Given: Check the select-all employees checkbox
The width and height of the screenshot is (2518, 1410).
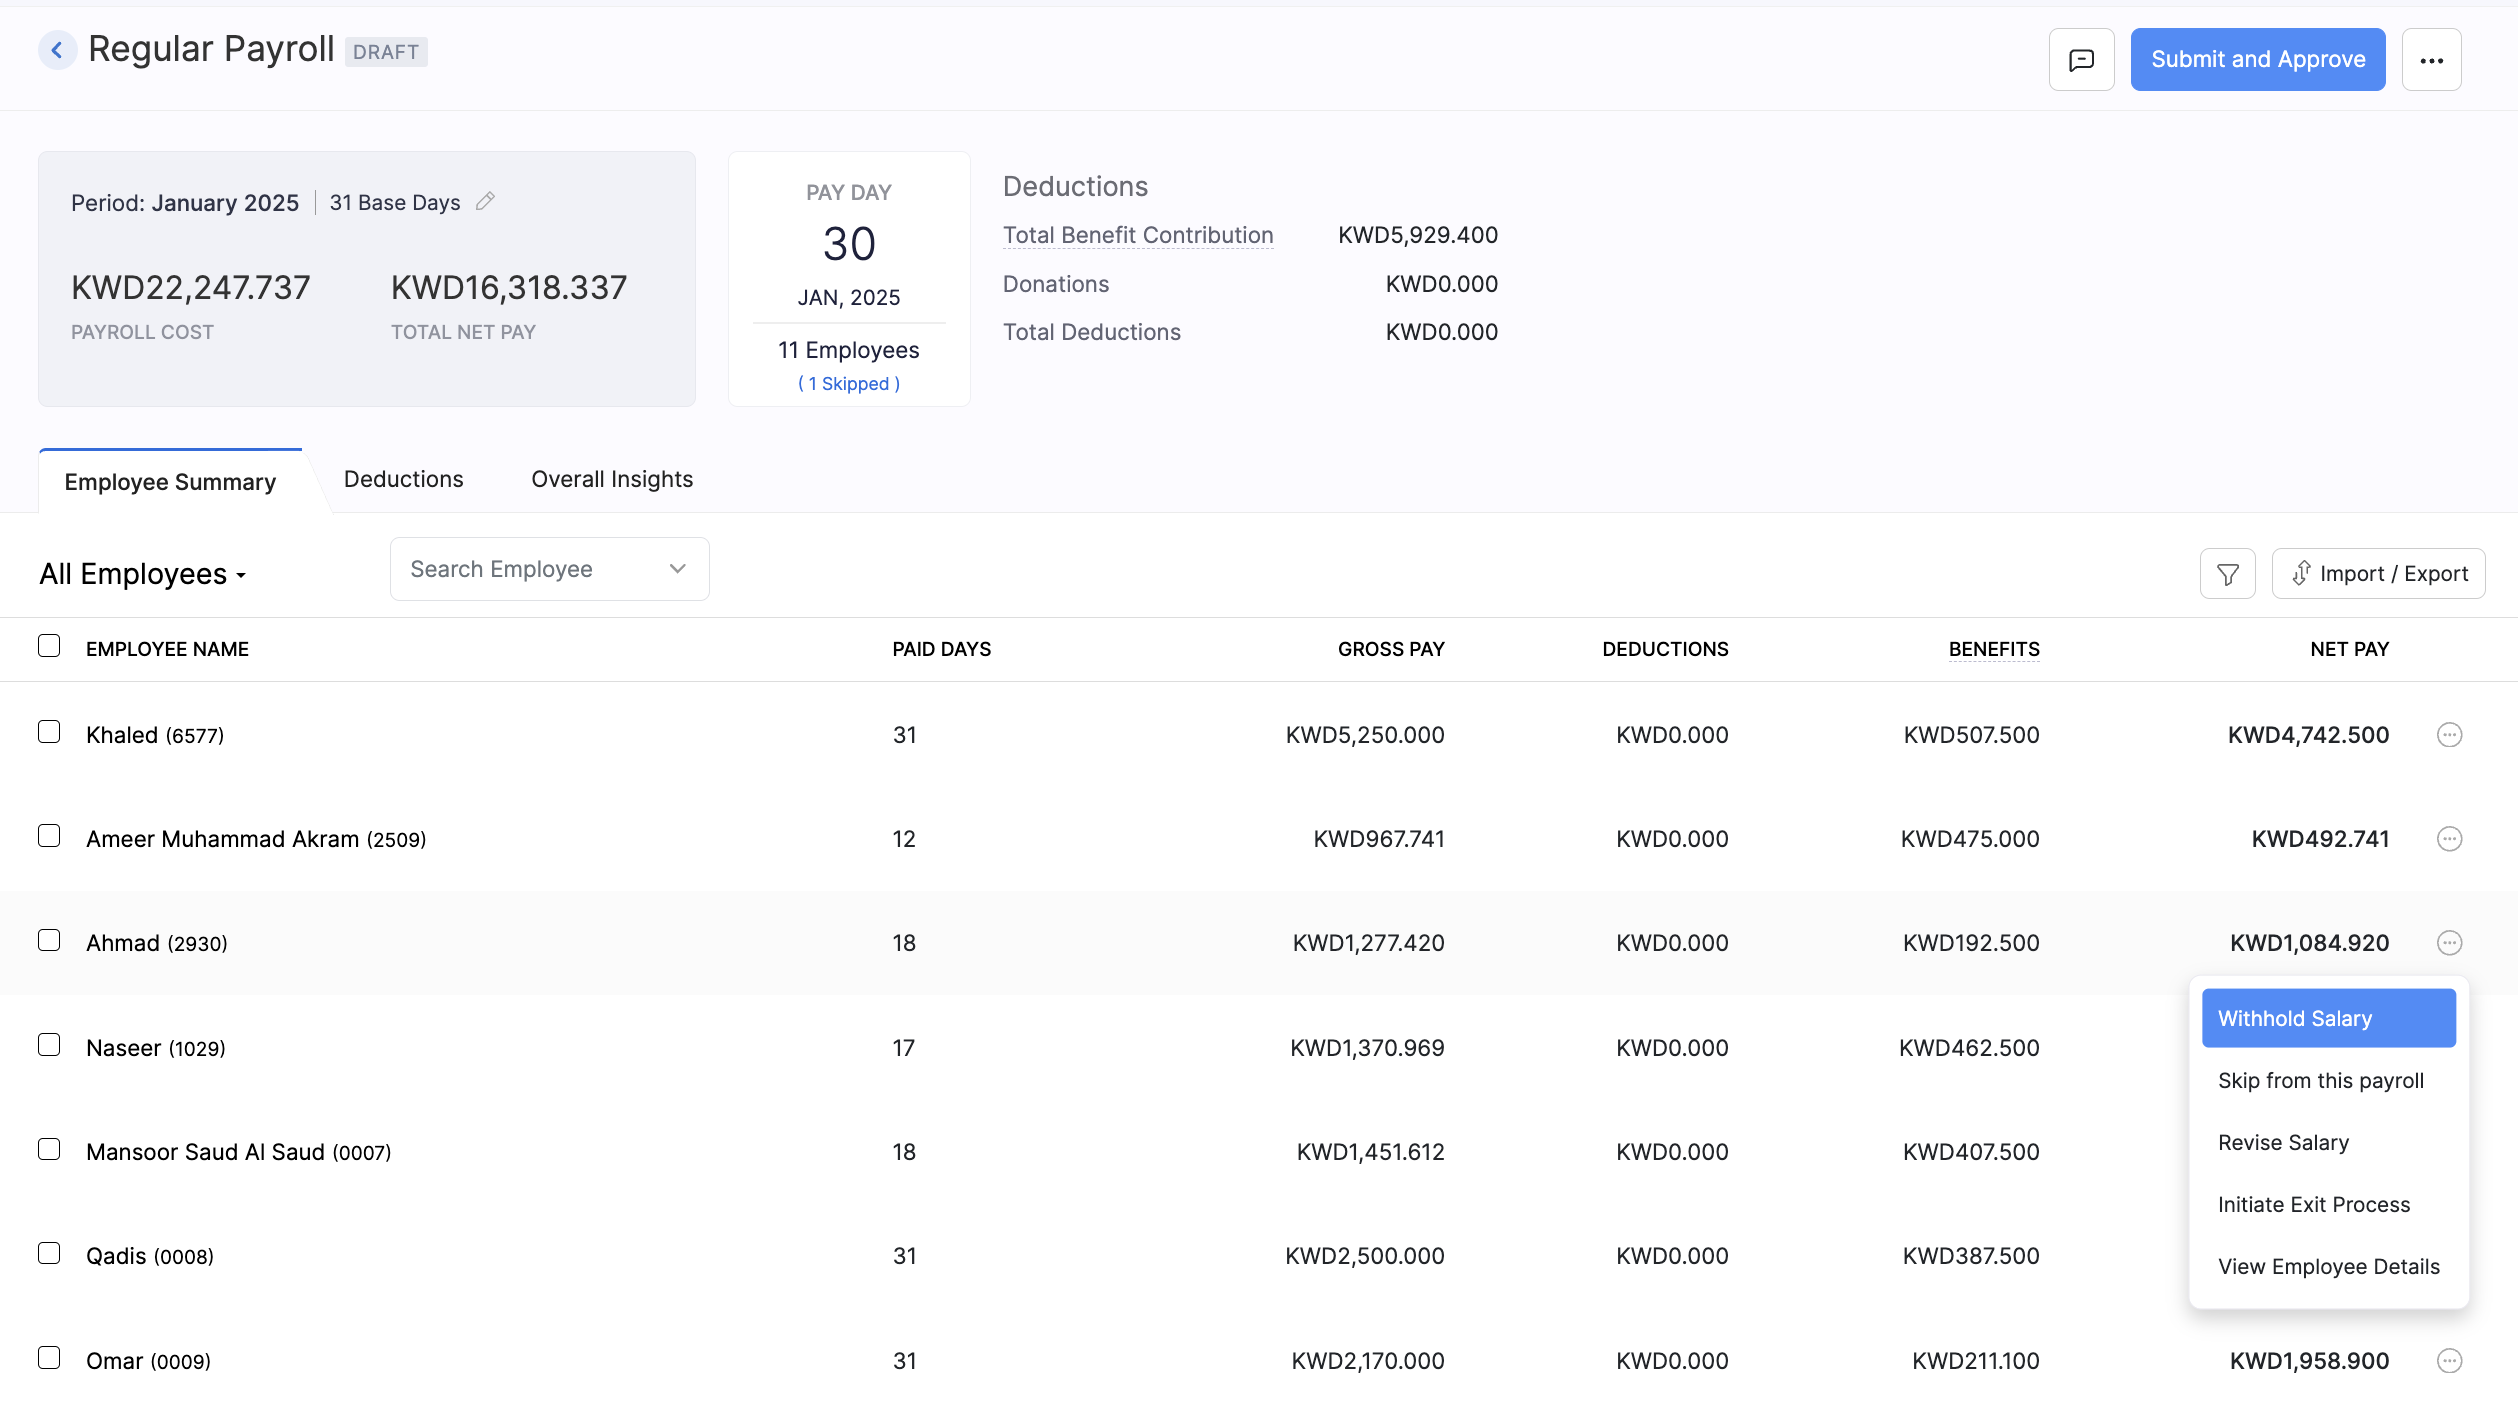Looking at the screenshot, I should (50, 646).
